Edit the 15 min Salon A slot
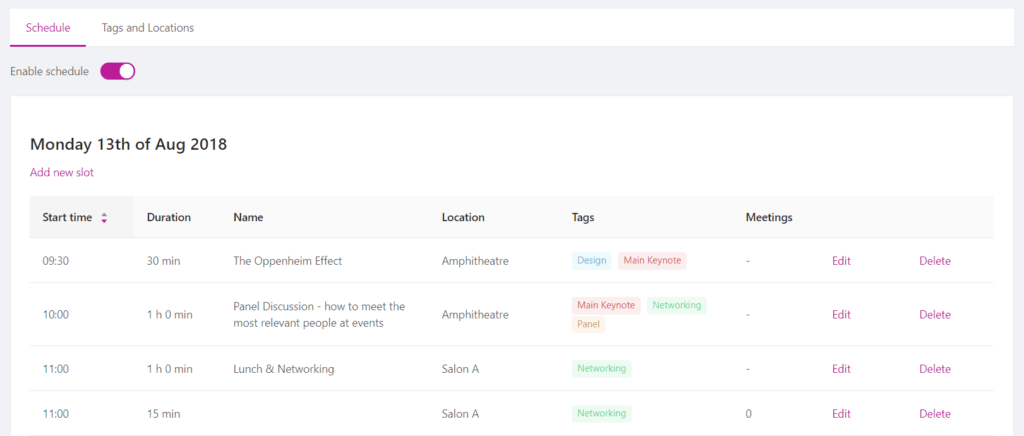The image size is (1024, 436). [841, 414]
